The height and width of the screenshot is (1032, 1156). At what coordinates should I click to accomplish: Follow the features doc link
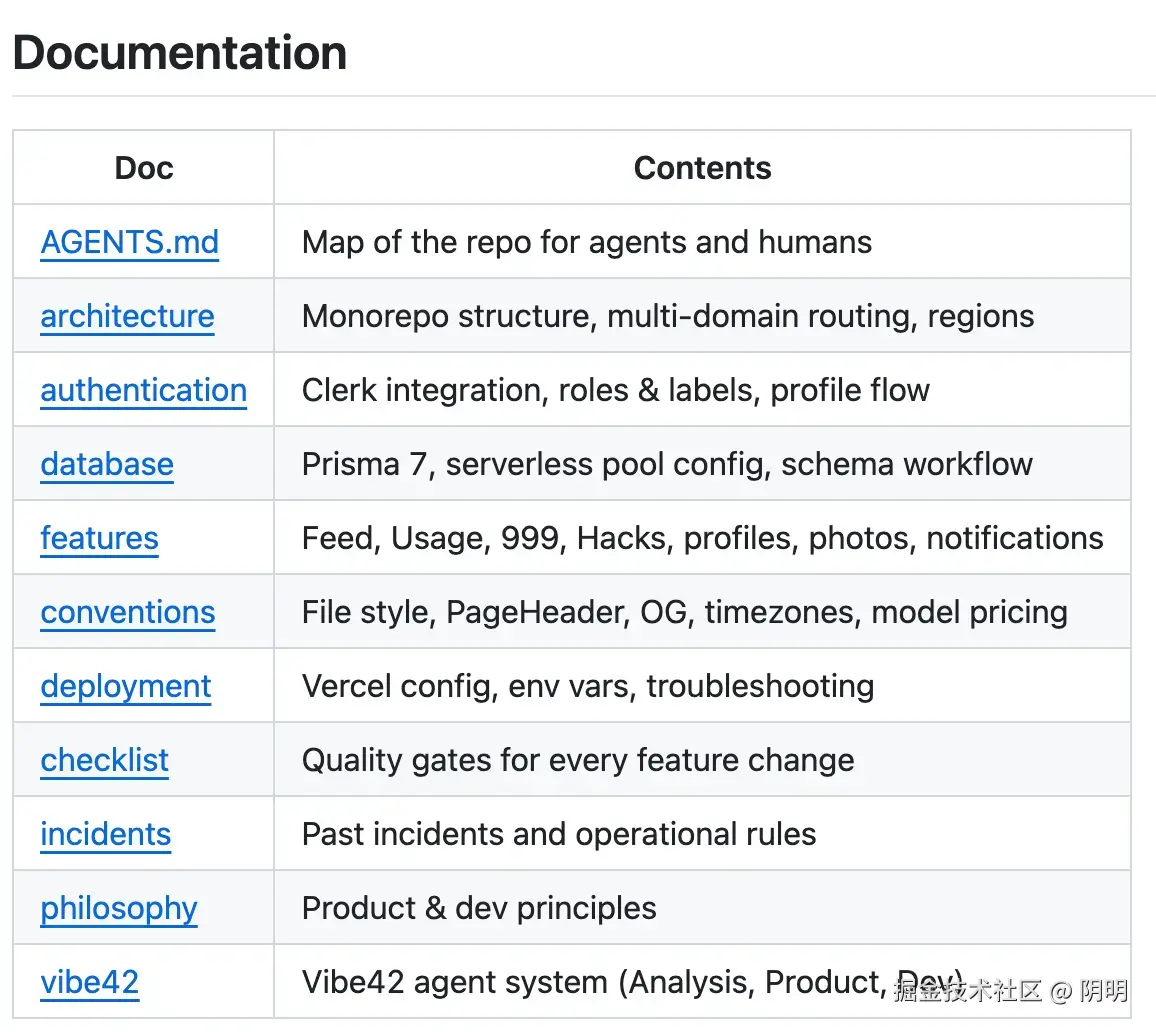(x=99, y=538)
